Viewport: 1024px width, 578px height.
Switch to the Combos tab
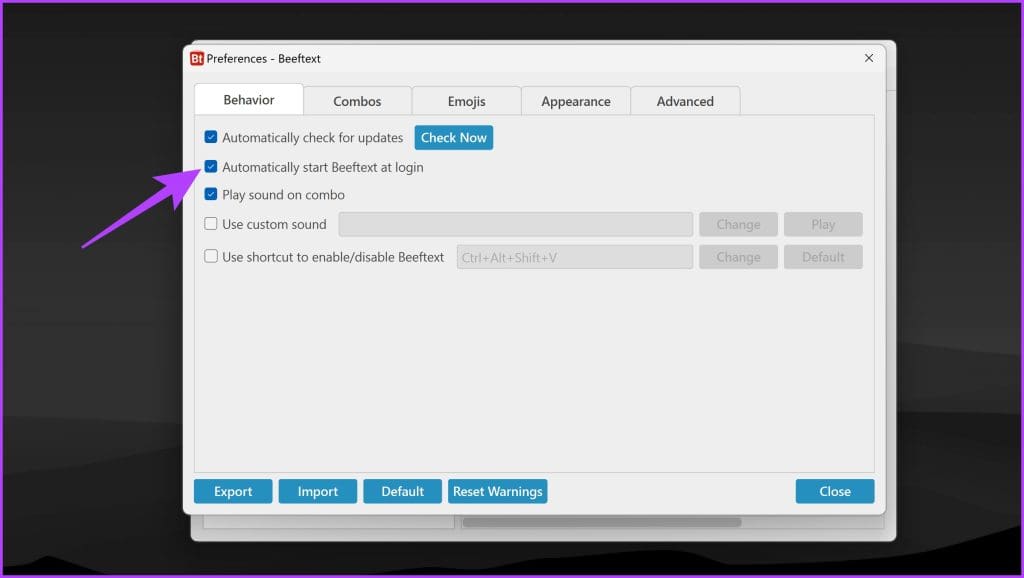[357, 100]
